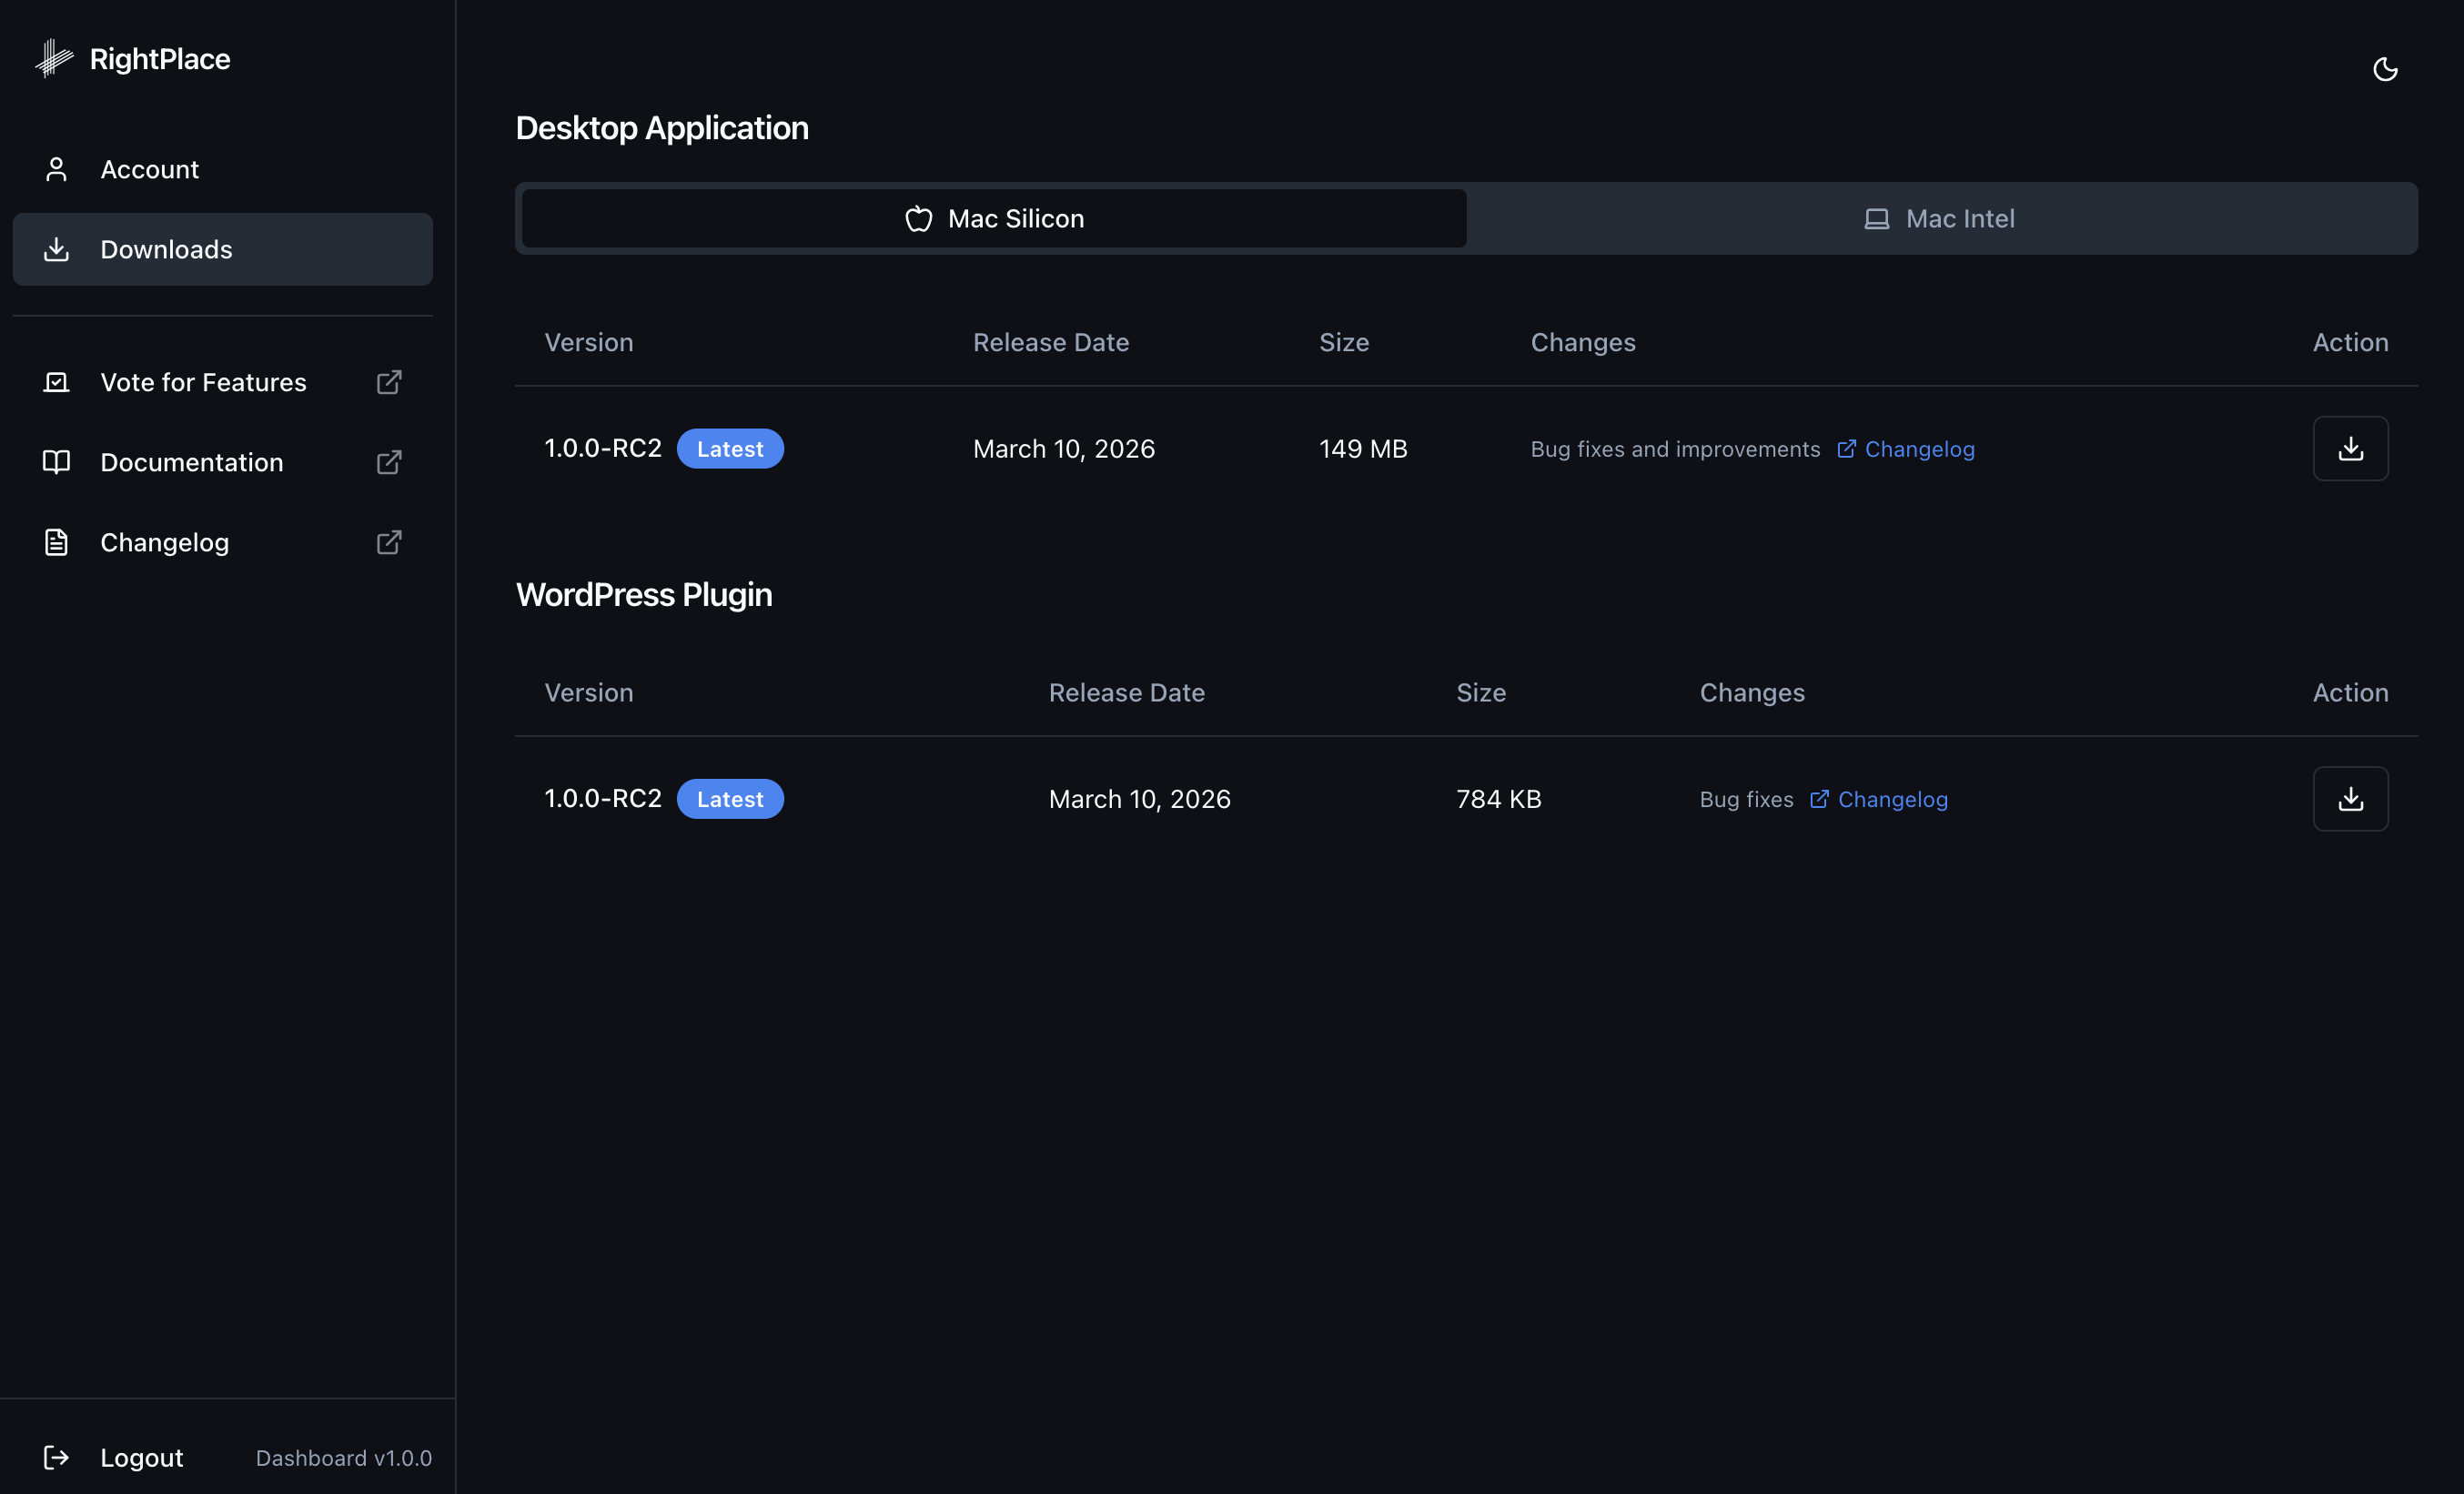Click the Dashboard v1.0.0 label
2464x1494 pixels.
344,1457
